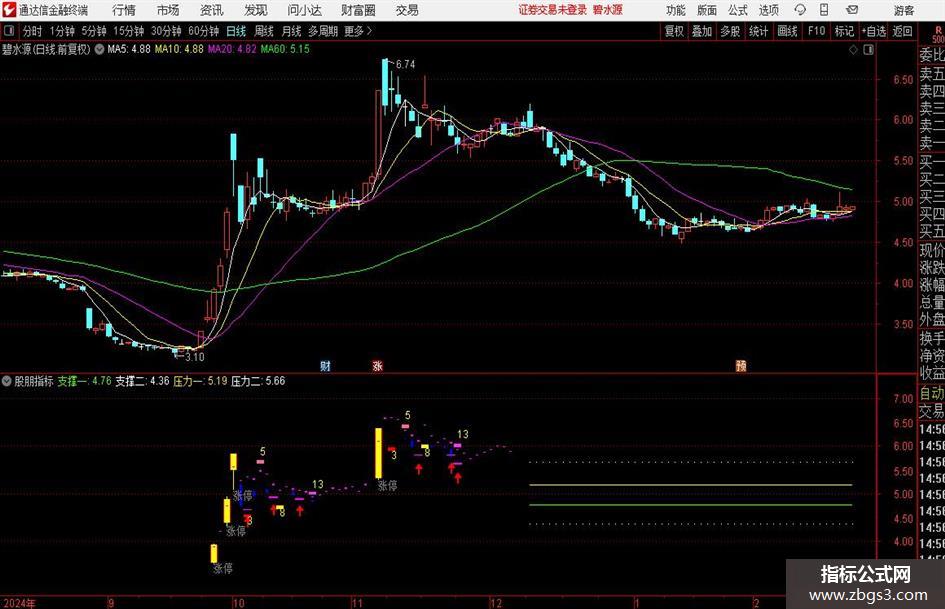
Task: Click the 压力二: 5.66 value
Action: [258, 381]
